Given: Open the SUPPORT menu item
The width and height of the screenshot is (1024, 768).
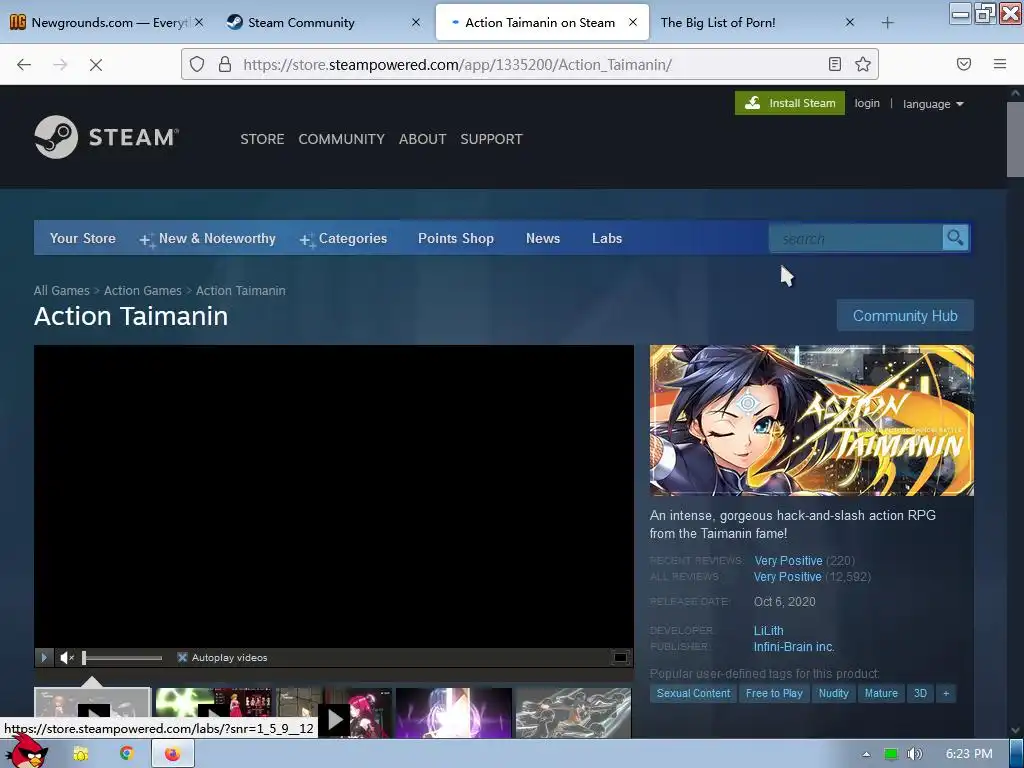Looking at the screenshot, I should [491, 139].
